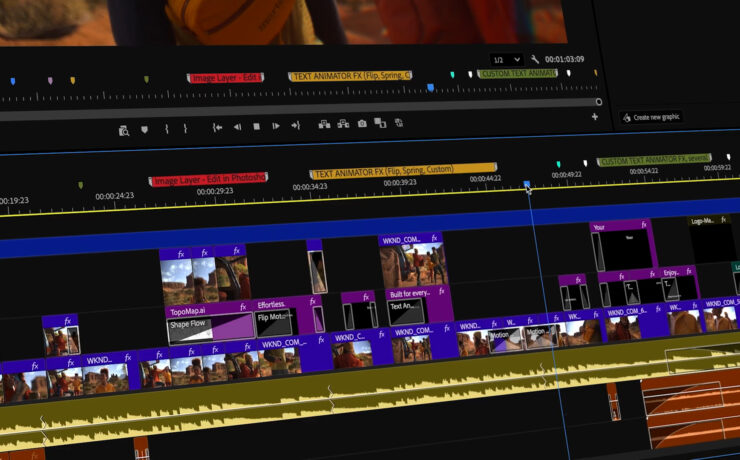This screenshot has width=740, height=460.
Task: Click timeline ruler at 00:00:24:23
Action: pyautogui.click(x=115, y=196)
